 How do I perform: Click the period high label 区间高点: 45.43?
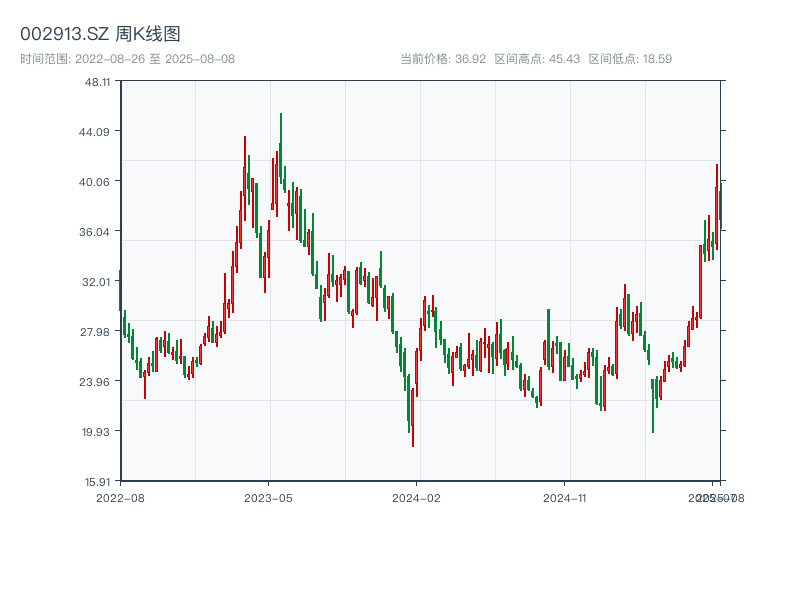point(537,59)
